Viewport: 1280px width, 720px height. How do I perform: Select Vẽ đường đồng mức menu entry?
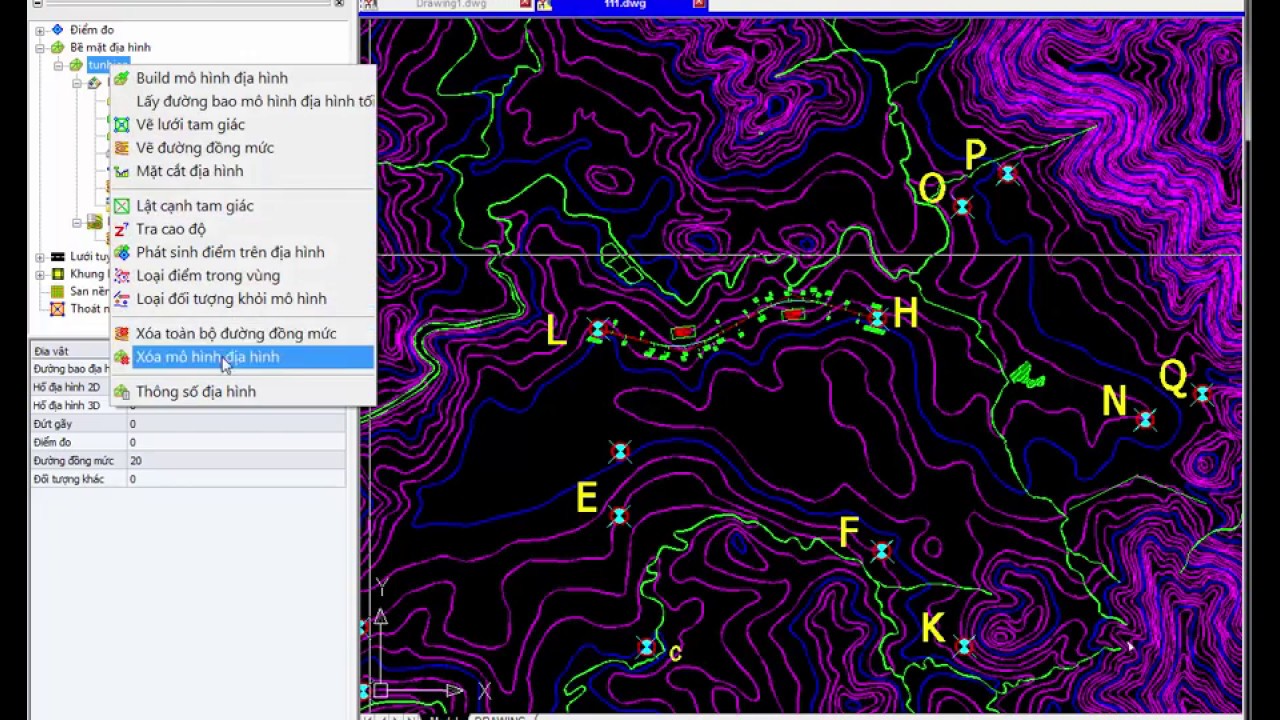[x=243, y=148]
